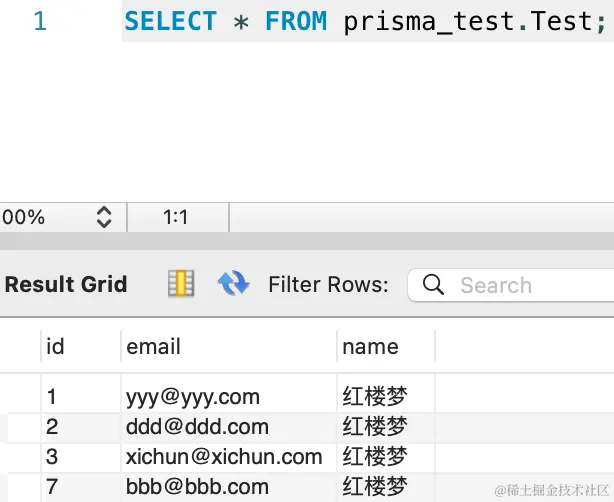Click the result grid form editor icon

point(181,283)
